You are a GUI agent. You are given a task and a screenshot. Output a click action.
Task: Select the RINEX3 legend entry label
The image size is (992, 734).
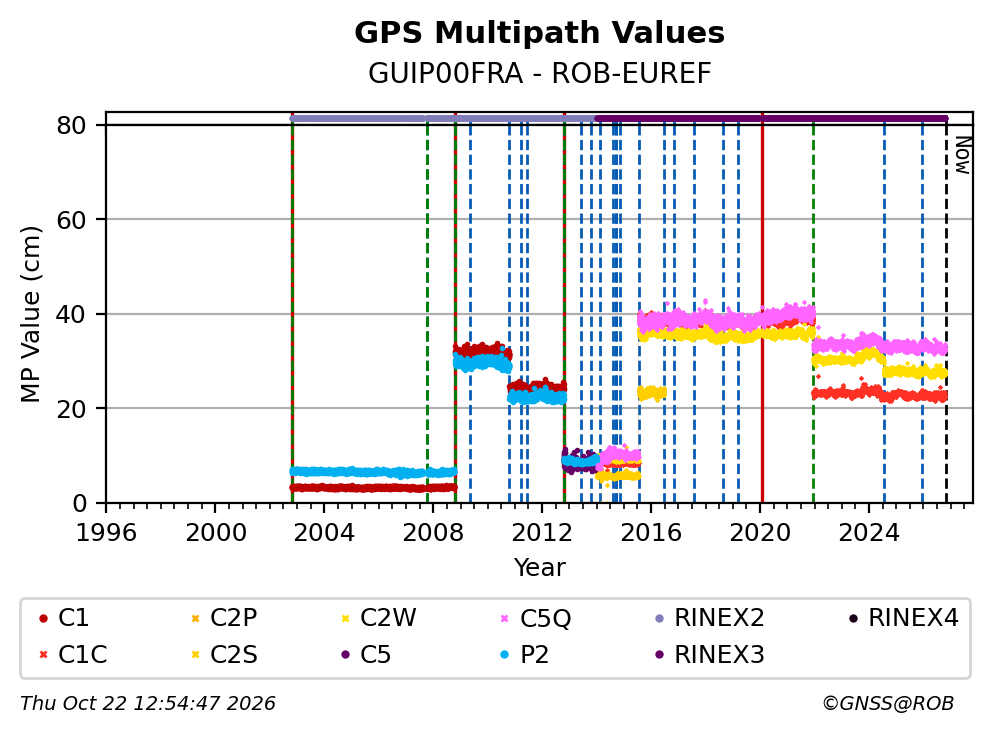click(x=719, y=655)
